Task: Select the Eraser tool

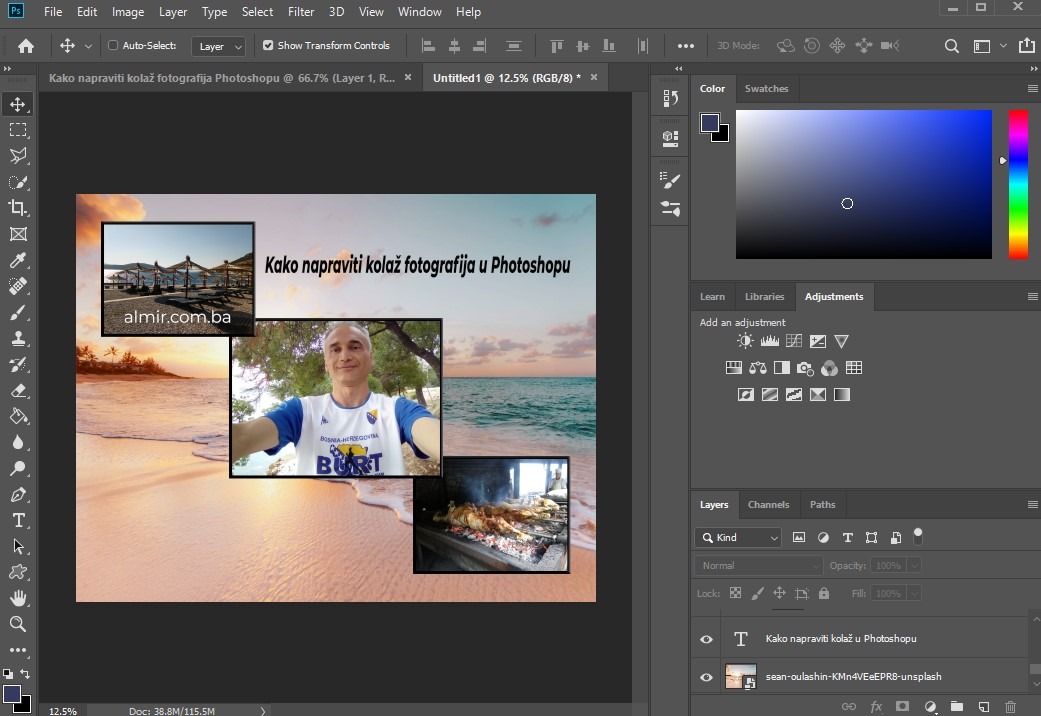Action: (18, 391)
